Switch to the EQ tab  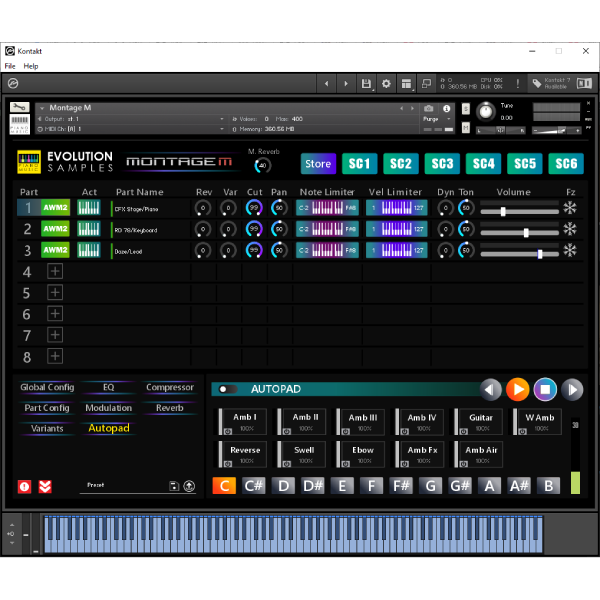(x=109, y=387)
